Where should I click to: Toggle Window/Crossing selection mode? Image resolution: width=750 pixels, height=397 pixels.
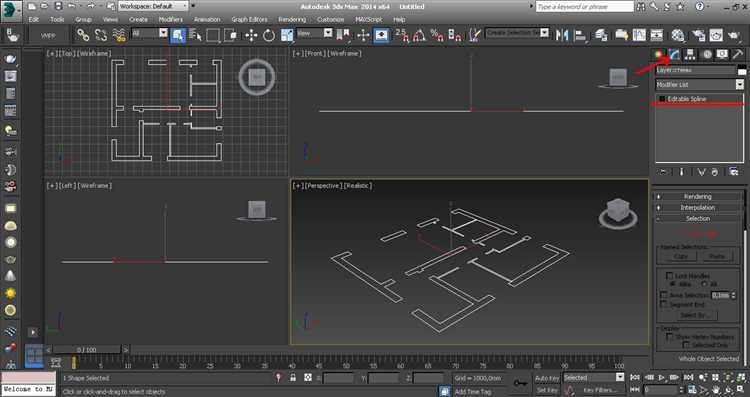click(x=231, y=35)
